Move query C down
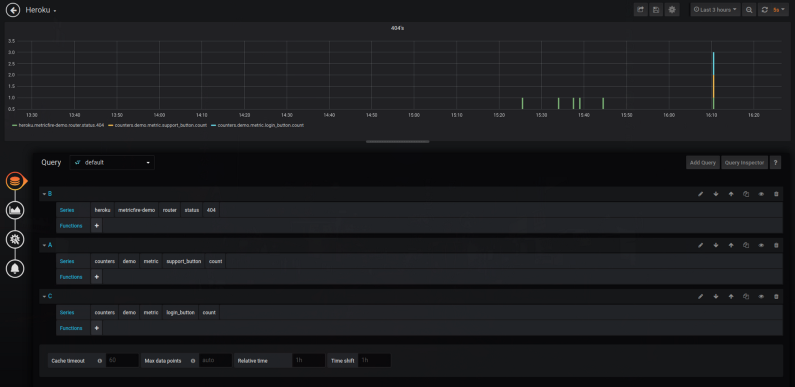Screen dimensions: 795x387 (716, 296)
